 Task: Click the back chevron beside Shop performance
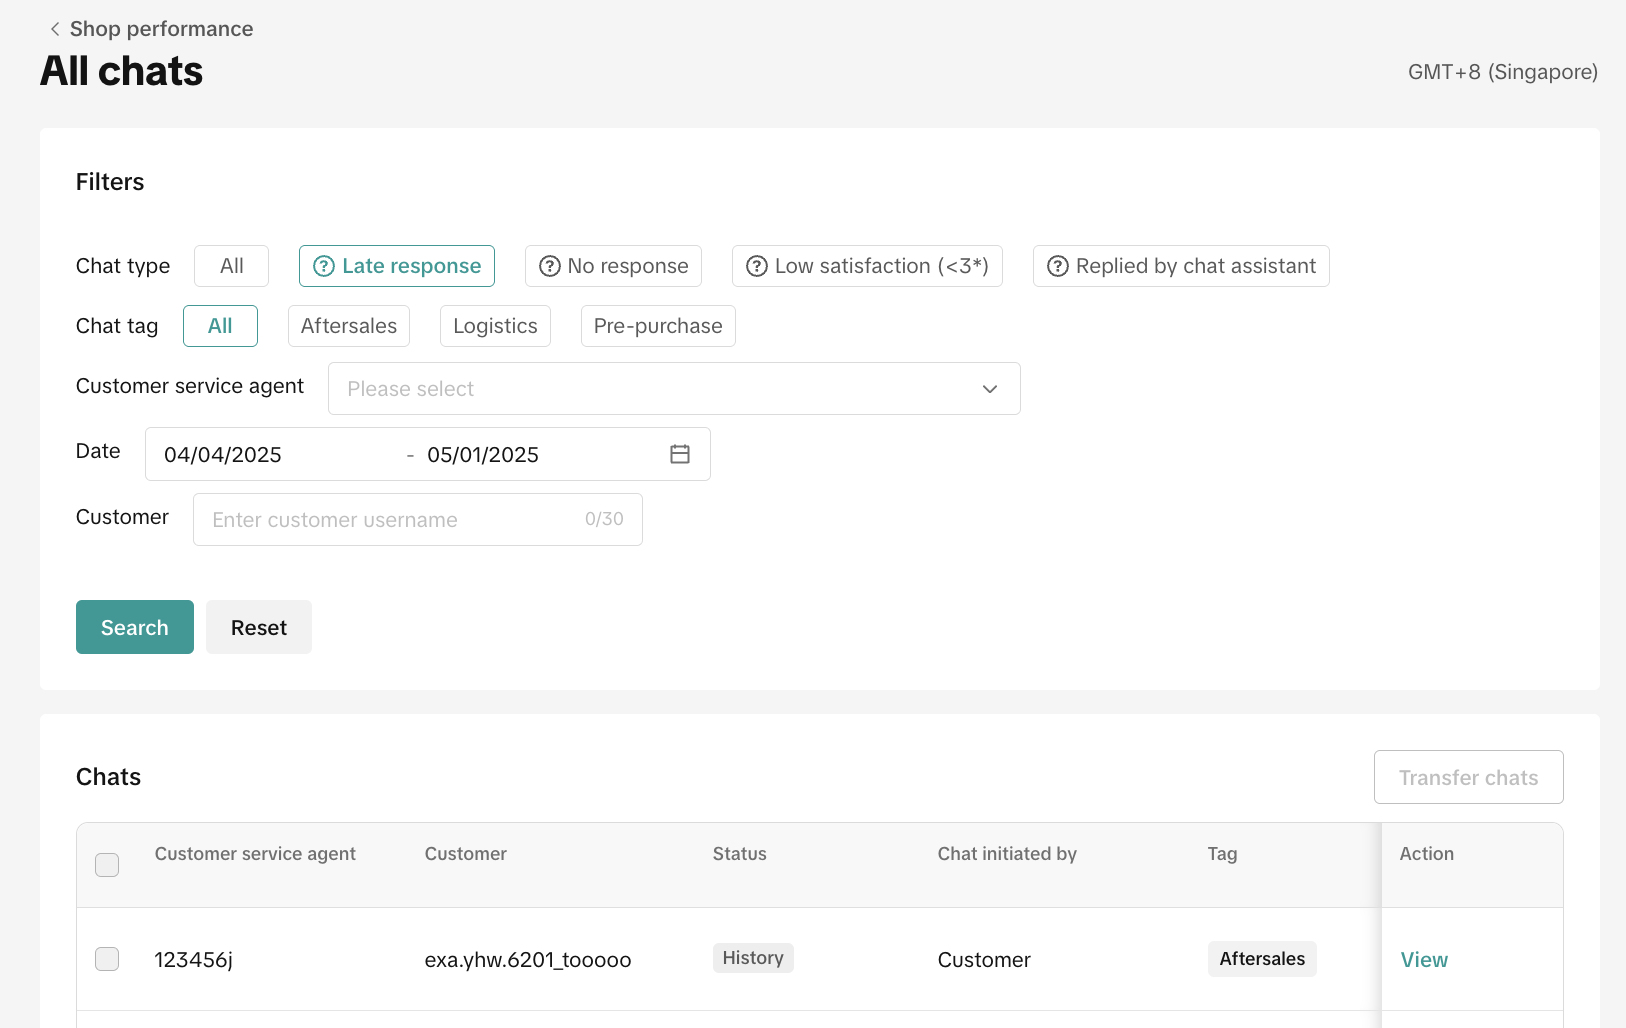click(x=55, y=29)
